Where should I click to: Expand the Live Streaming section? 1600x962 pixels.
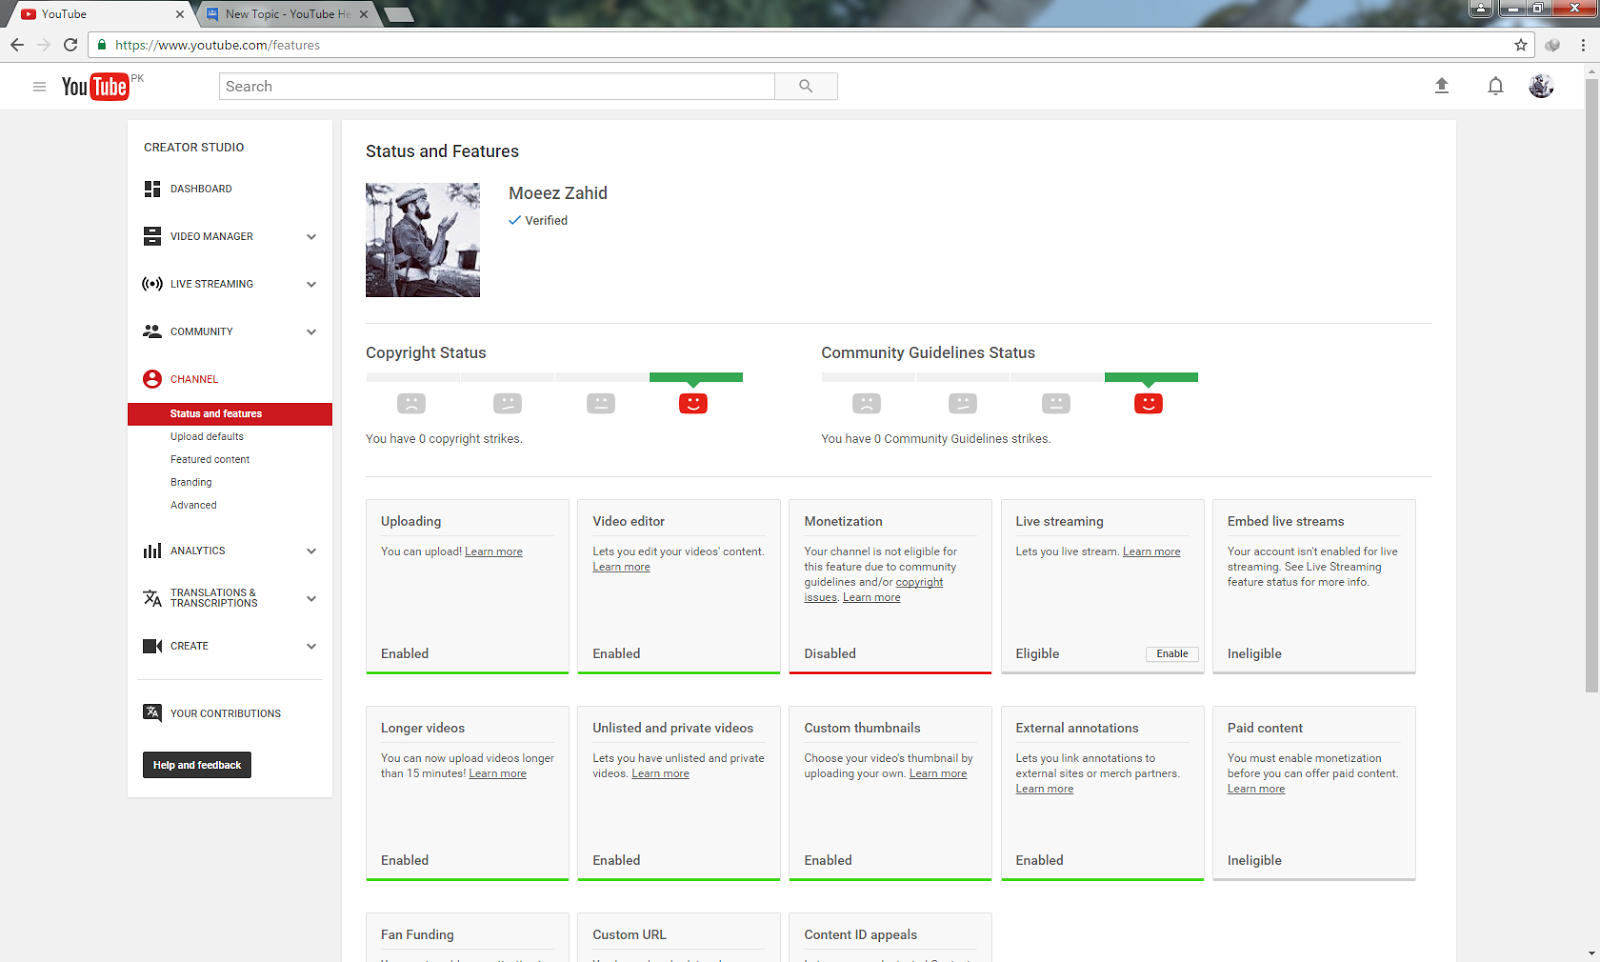tap(311, 285)
